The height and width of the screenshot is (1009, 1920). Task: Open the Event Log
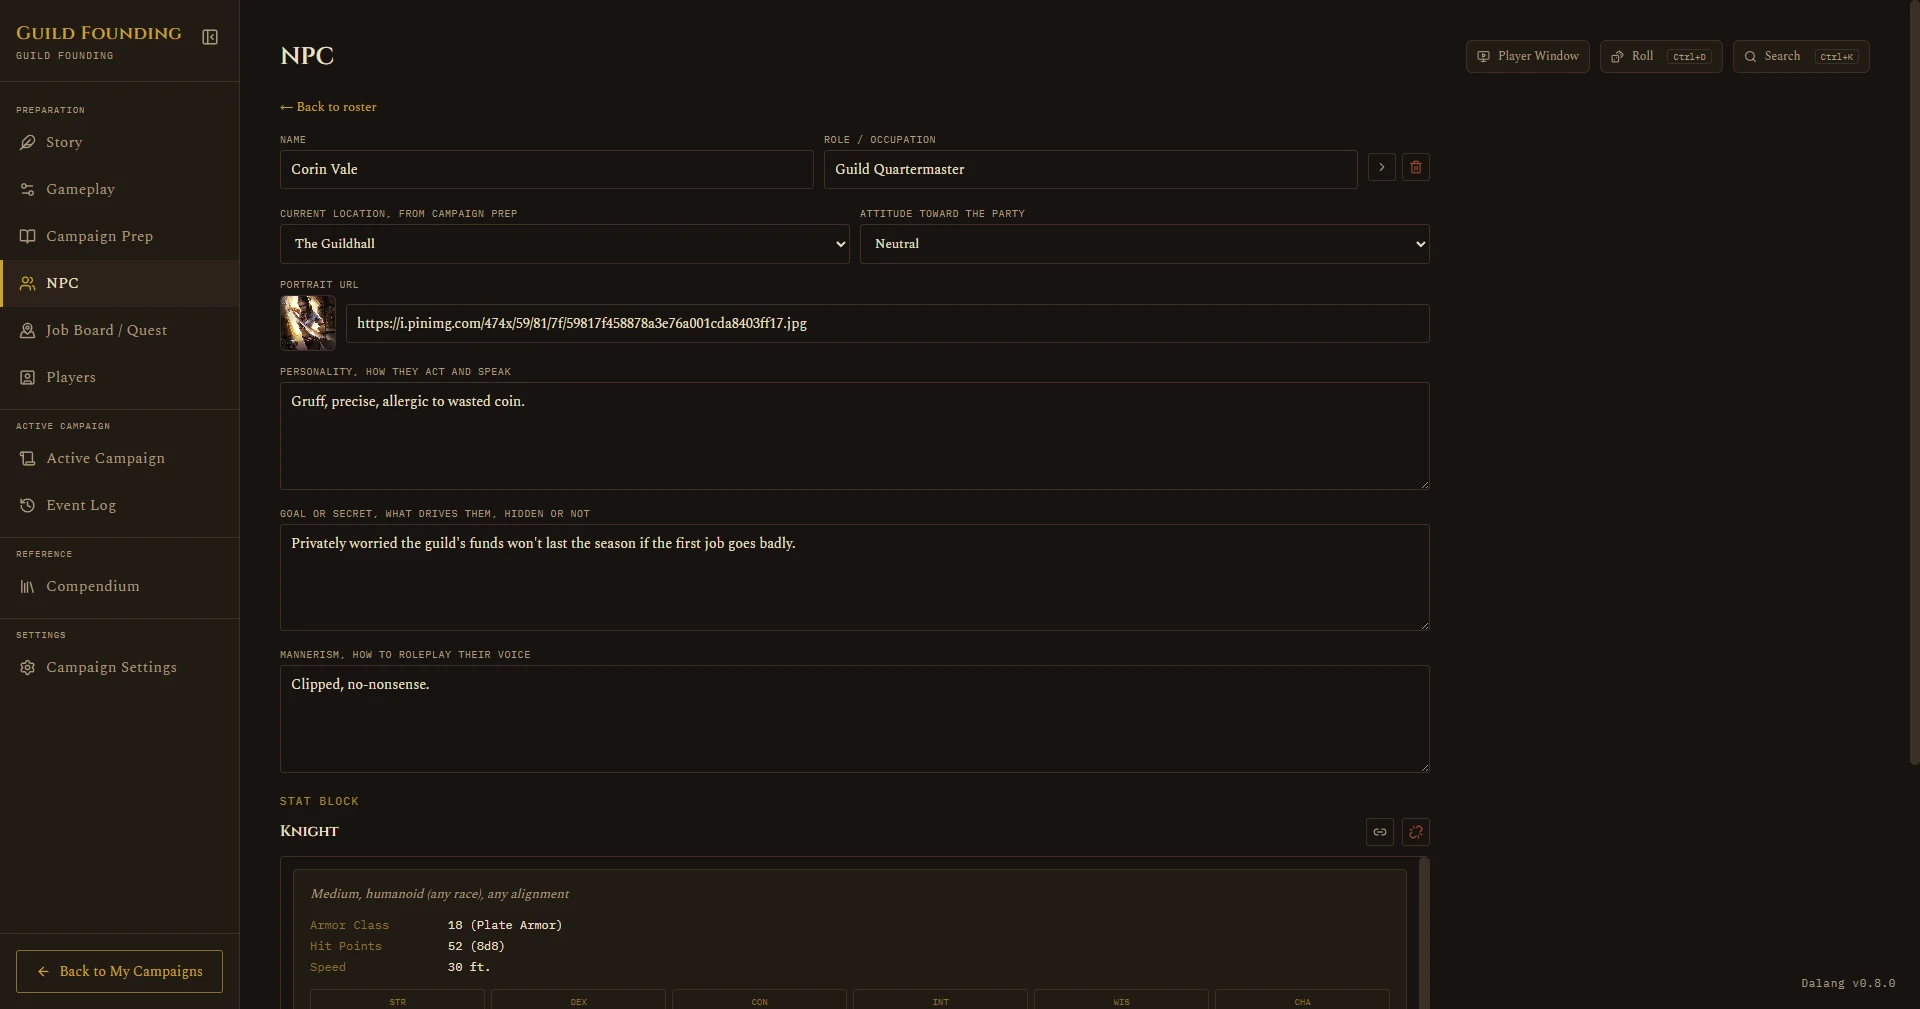point(119,505)
